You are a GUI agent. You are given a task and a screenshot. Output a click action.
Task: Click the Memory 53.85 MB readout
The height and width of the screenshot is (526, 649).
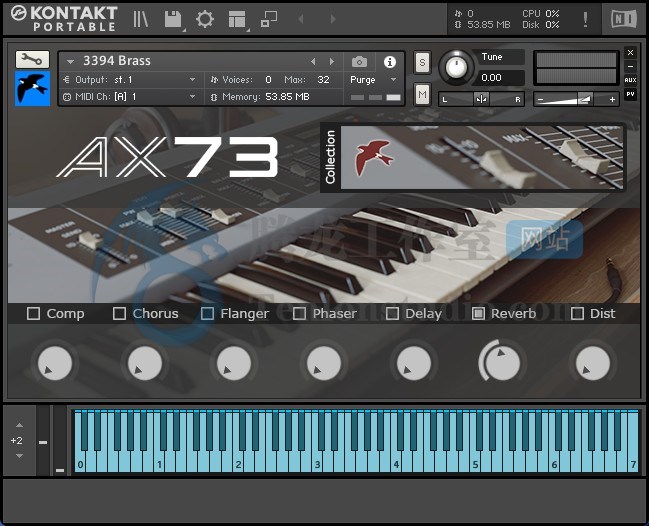click(x=266, y=97)
